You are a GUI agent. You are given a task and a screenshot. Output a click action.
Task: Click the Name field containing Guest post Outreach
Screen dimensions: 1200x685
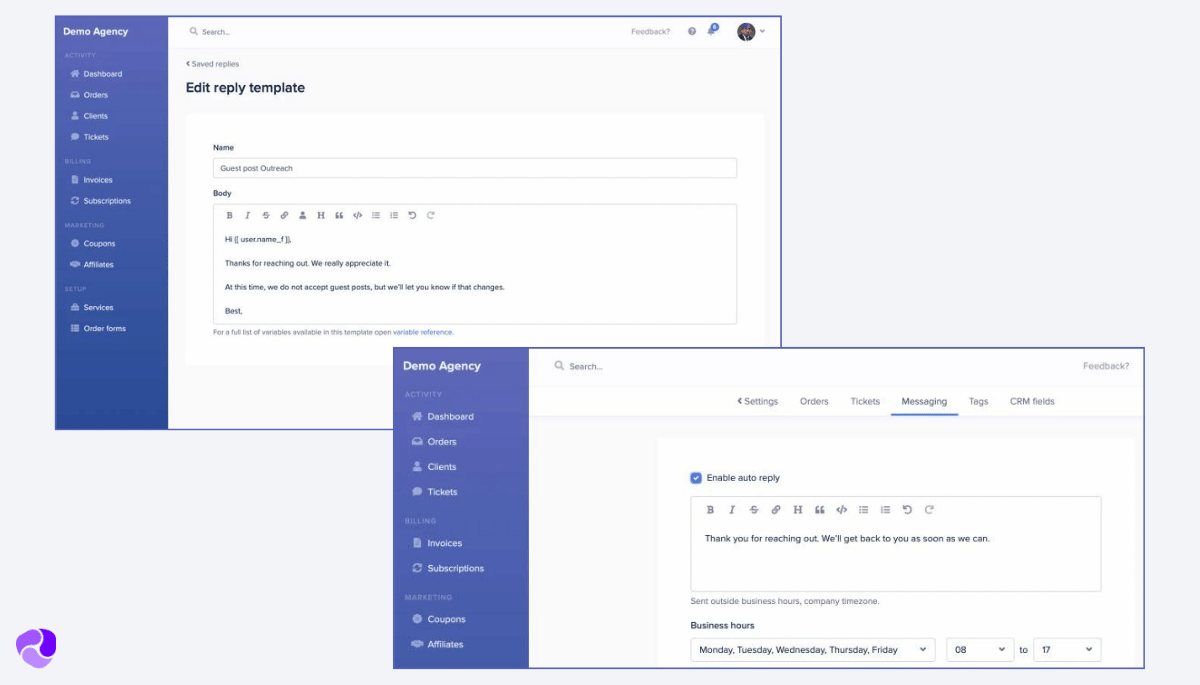[475, 168]
